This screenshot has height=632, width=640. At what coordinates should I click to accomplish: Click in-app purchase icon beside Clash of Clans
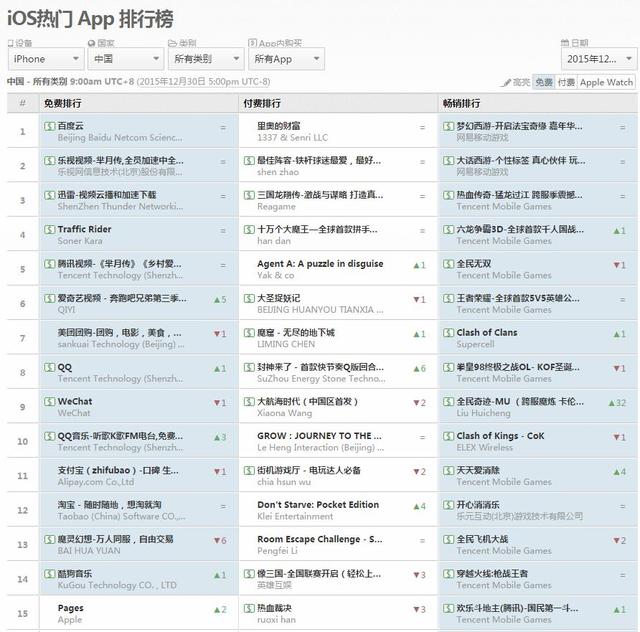(x=449, y=333)
